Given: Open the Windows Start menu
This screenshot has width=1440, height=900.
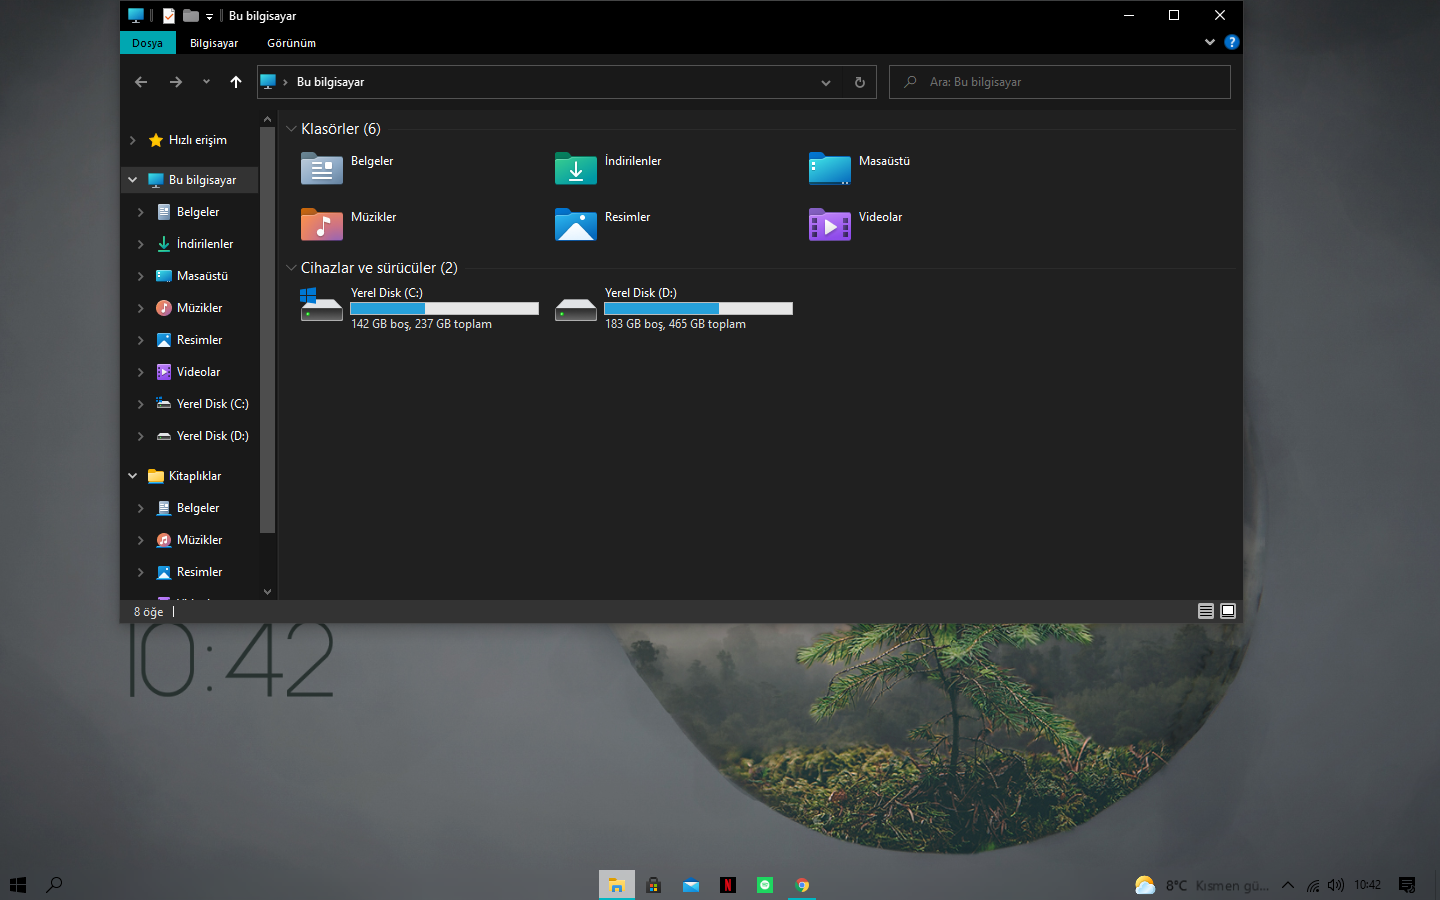Looking at the screenshot, I should [x=18, y=885].
